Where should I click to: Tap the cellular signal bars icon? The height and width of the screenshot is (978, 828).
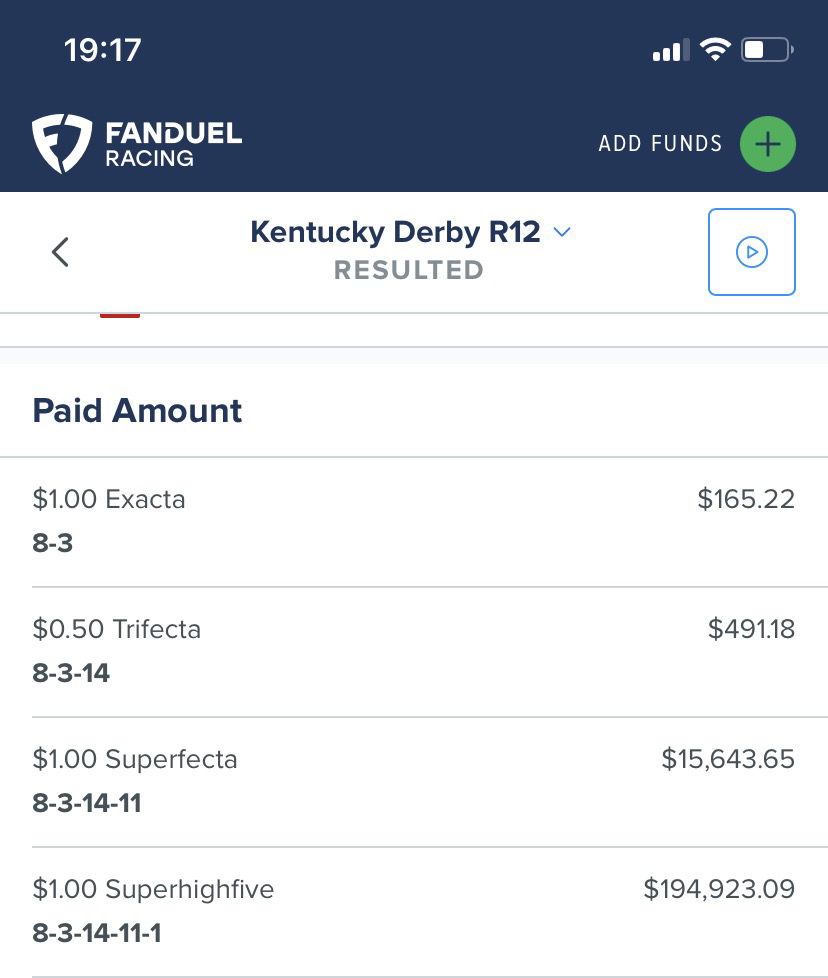point(670,50)
